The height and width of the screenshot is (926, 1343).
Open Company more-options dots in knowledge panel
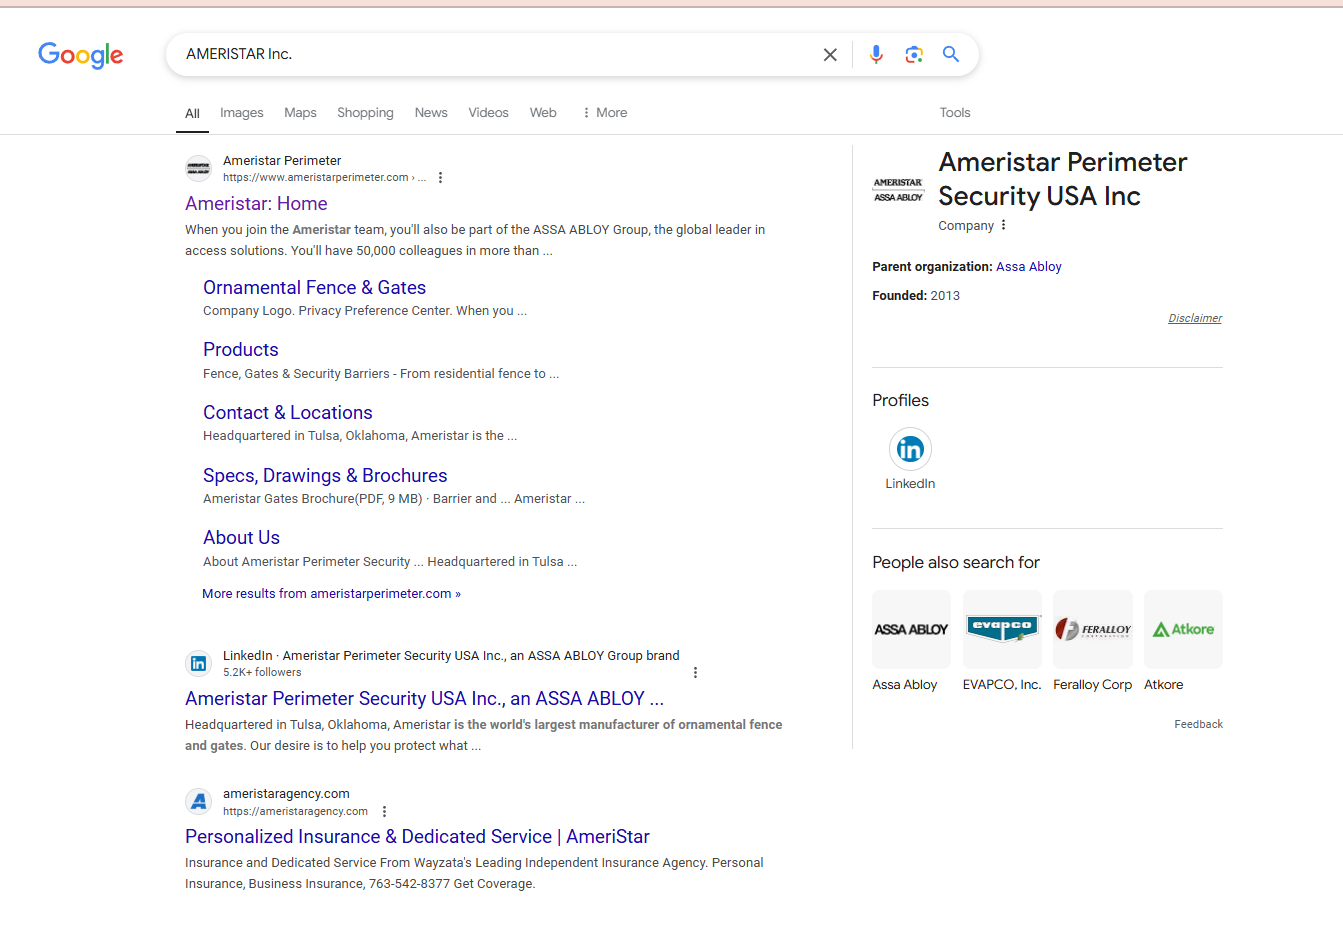pos(1003,225)
